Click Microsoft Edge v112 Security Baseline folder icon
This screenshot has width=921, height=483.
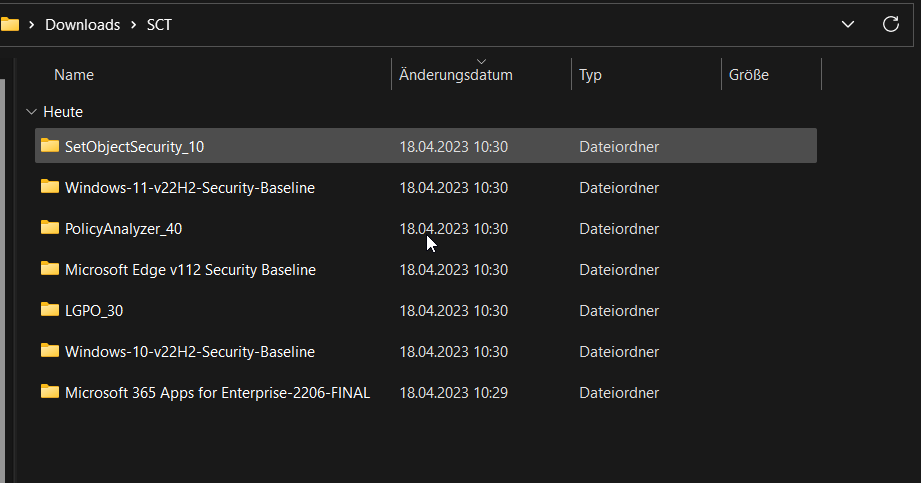[50, 269]
